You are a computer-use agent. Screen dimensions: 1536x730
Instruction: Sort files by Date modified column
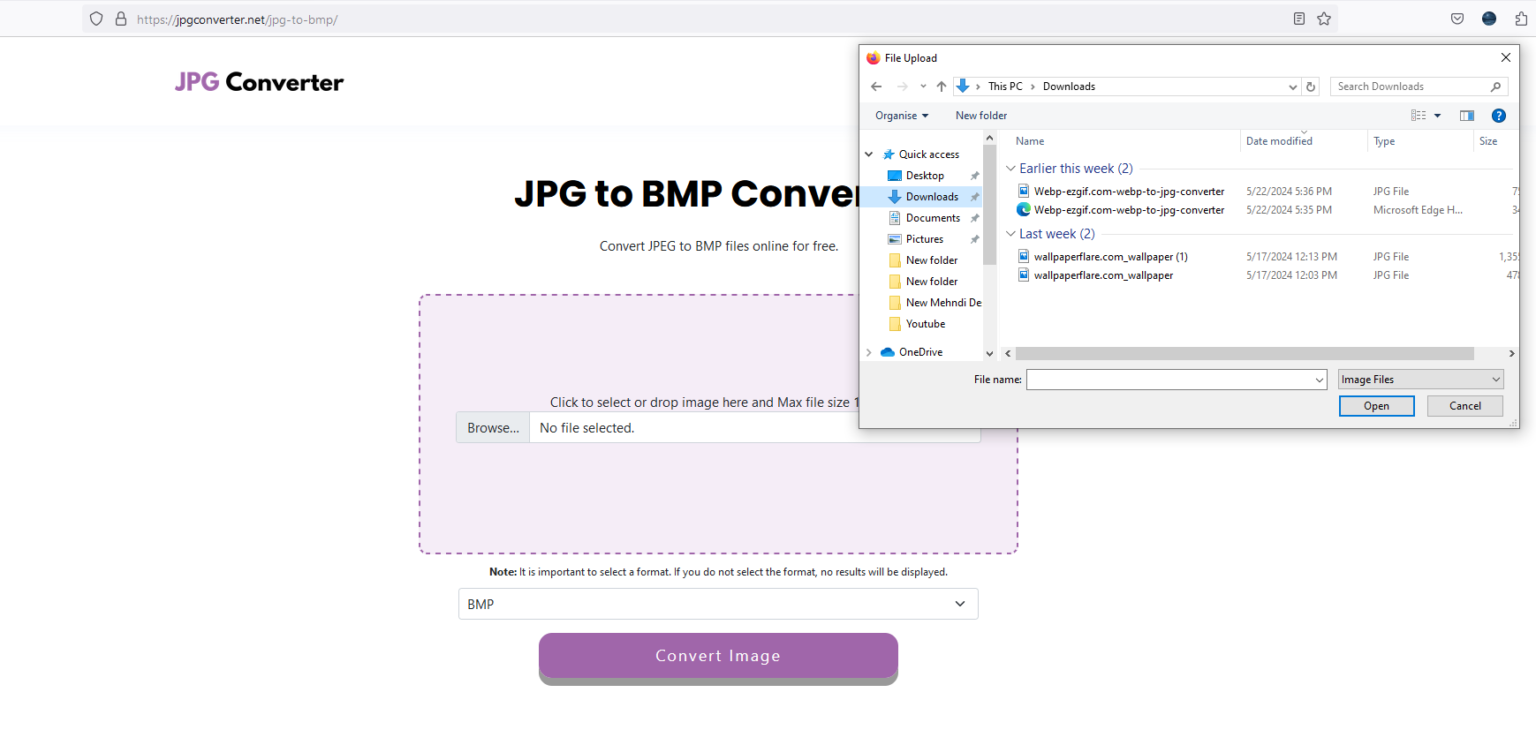coord(1279,141)
